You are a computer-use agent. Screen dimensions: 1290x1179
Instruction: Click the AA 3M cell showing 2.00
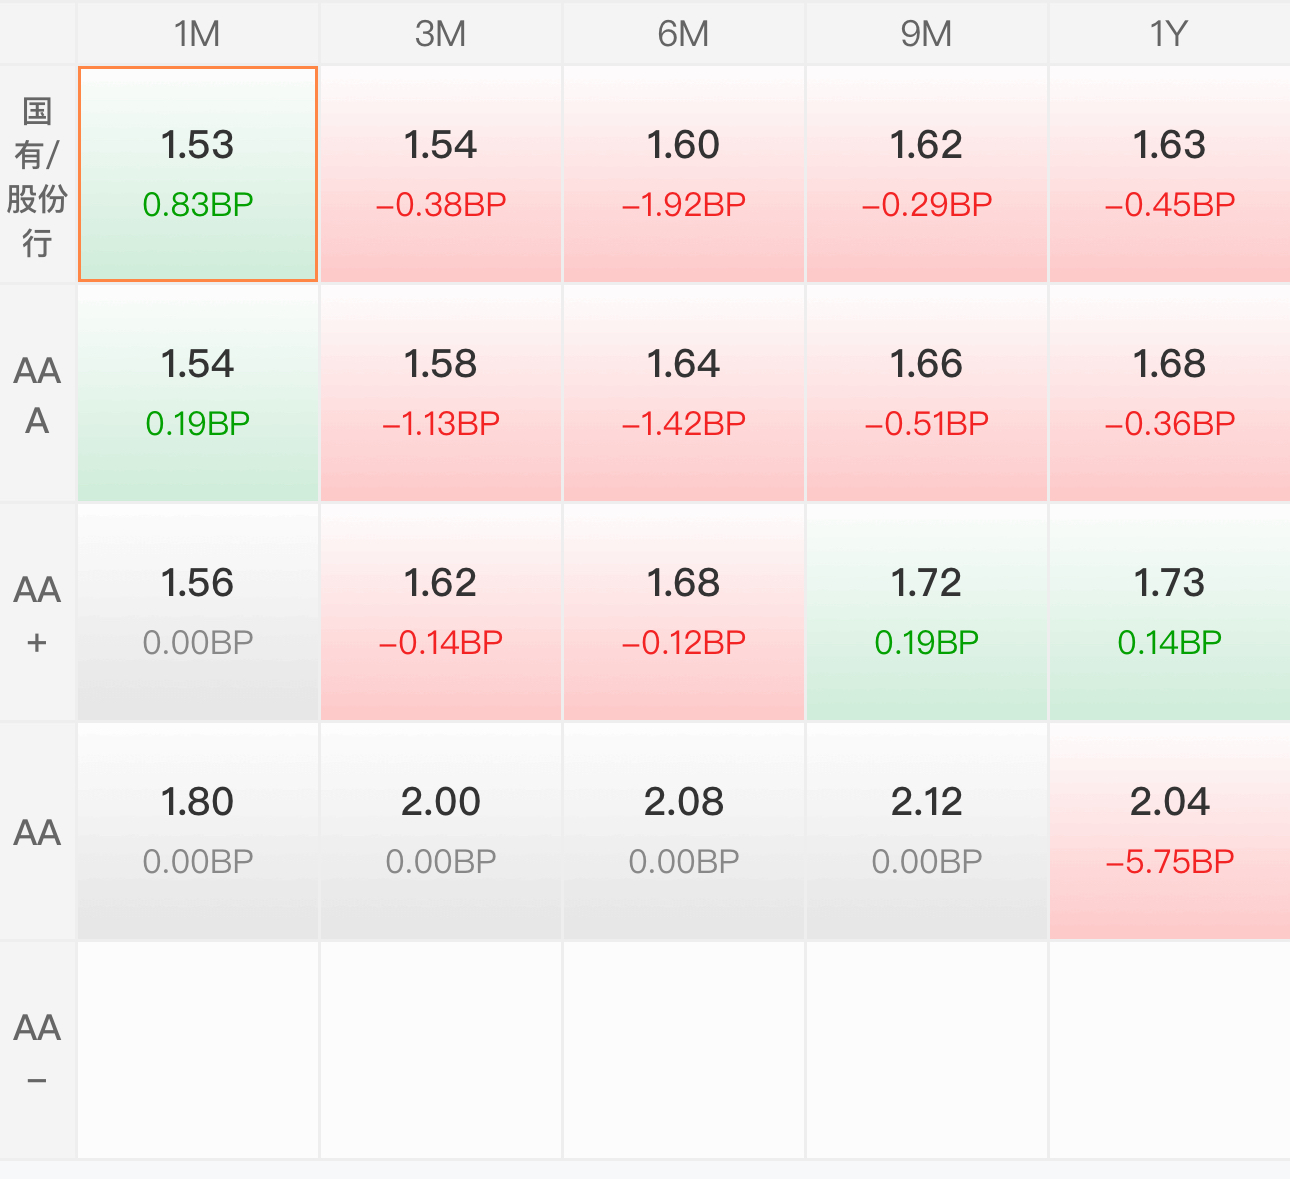click(x=441, y=831)
